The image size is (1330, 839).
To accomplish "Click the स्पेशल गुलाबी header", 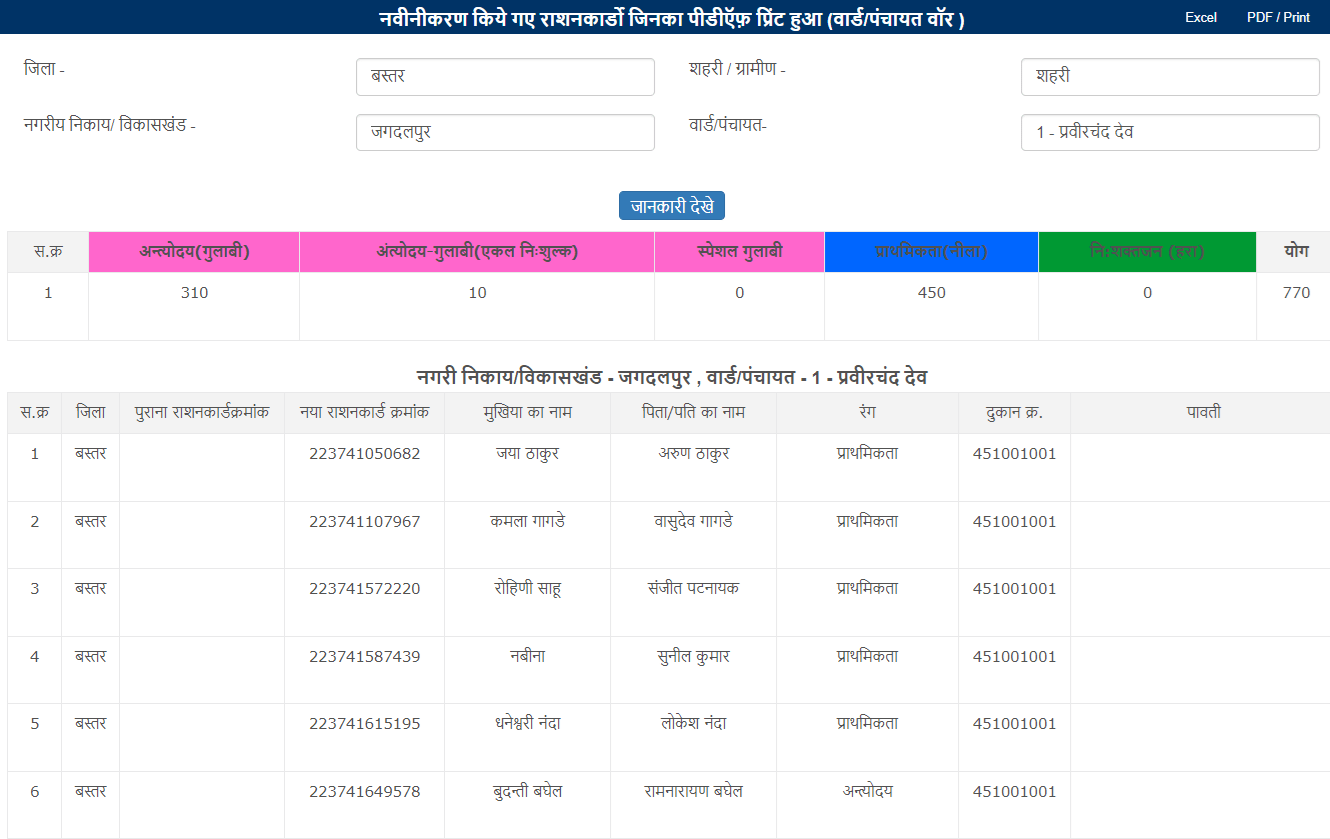I will point(739,252).
